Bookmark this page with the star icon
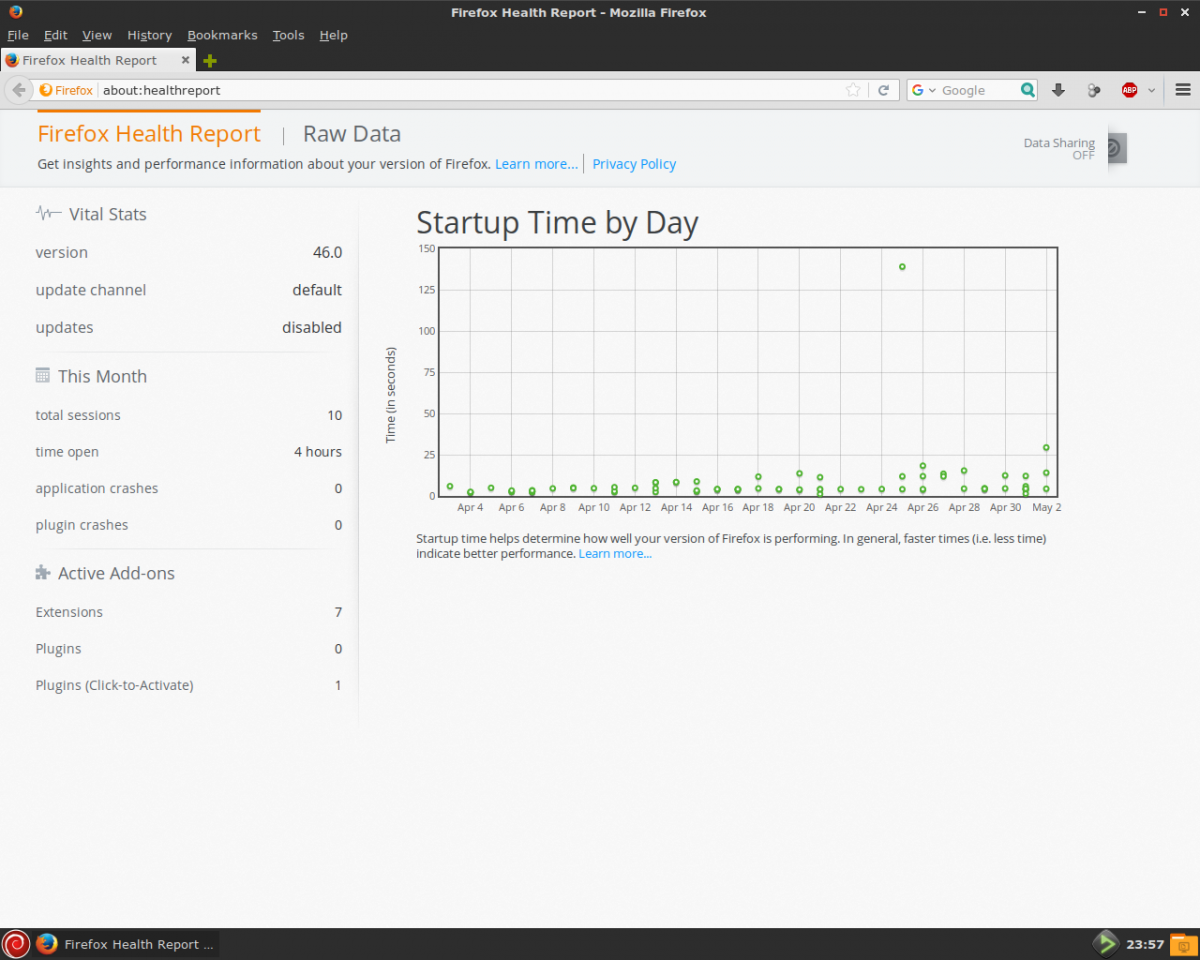The width and height of the screenshot is (1200, 960). click(853, 90)
